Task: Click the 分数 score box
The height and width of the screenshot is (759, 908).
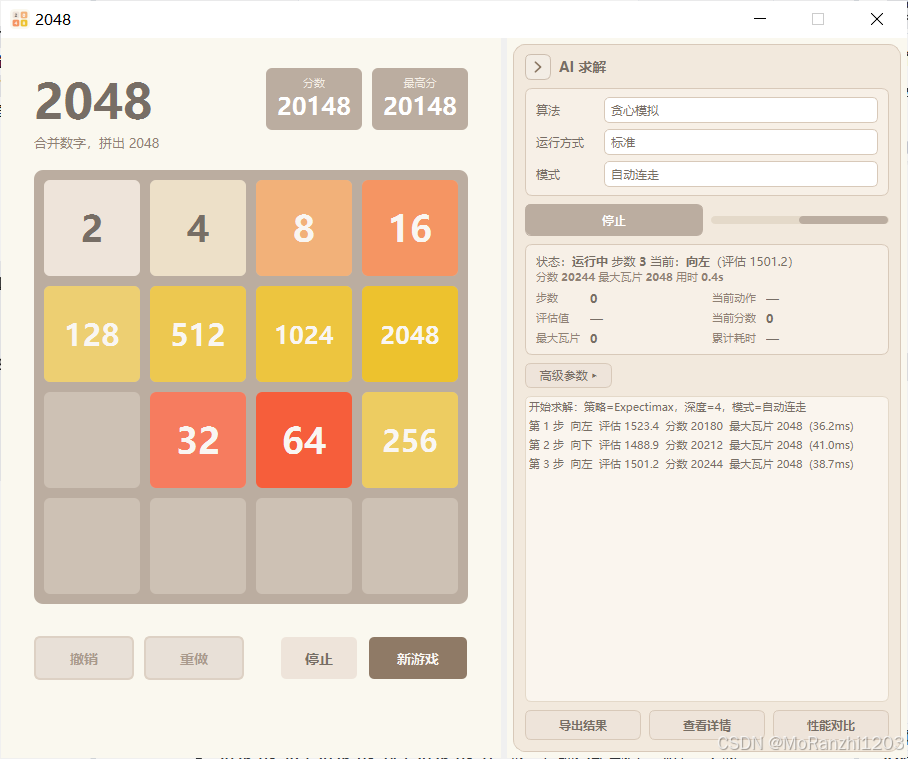Action: (314, 99)
